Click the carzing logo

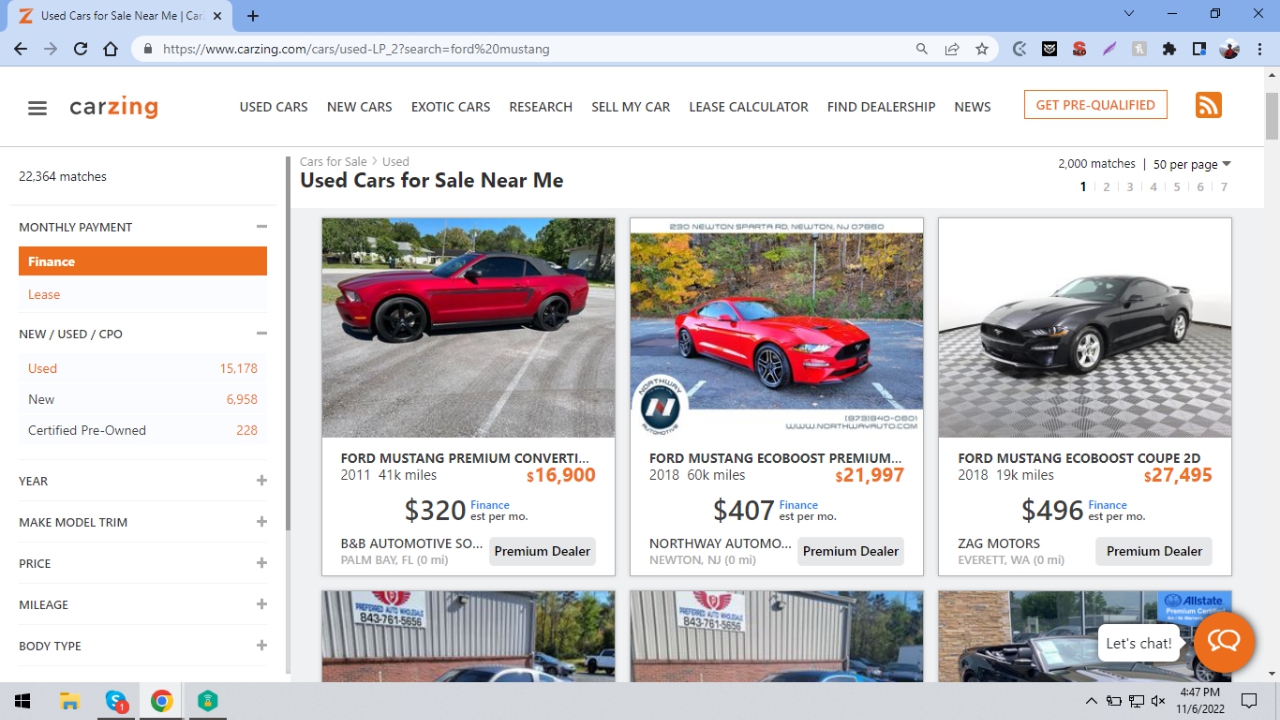114,107
